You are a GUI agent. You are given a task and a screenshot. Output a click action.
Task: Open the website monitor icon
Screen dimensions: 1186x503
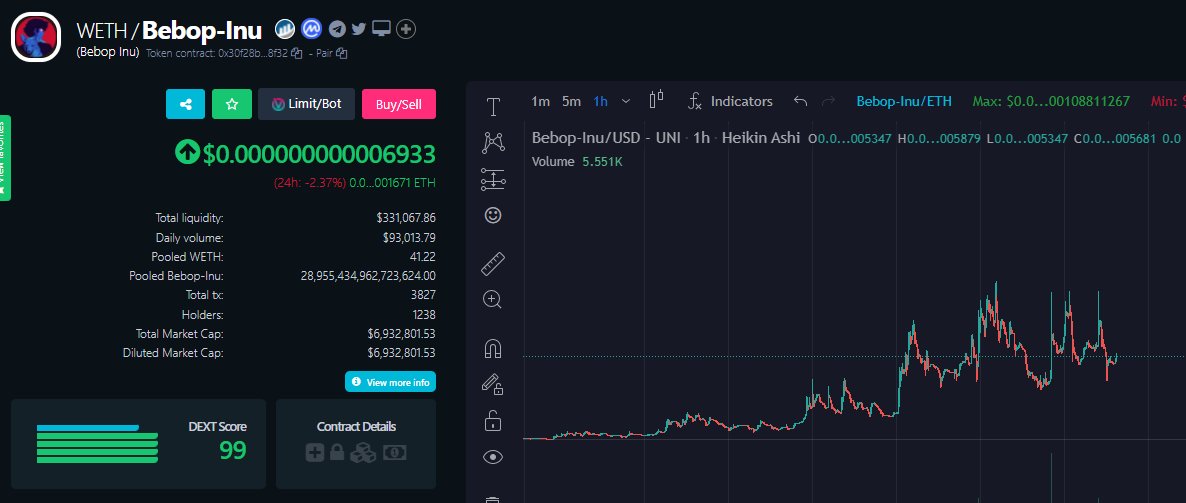[x=381, y=29]
